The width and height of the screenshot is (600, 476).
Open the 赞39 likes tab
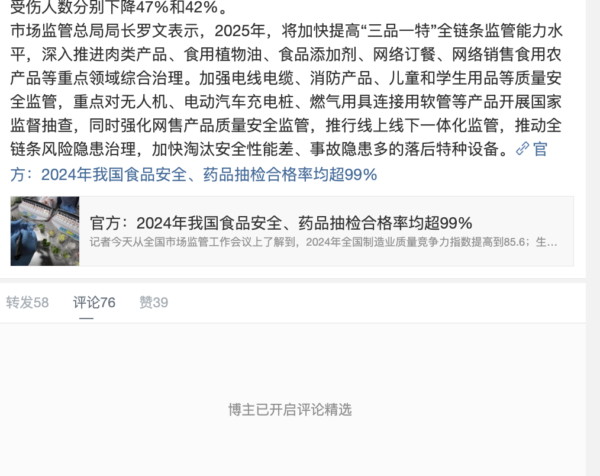tap(154, 302)
